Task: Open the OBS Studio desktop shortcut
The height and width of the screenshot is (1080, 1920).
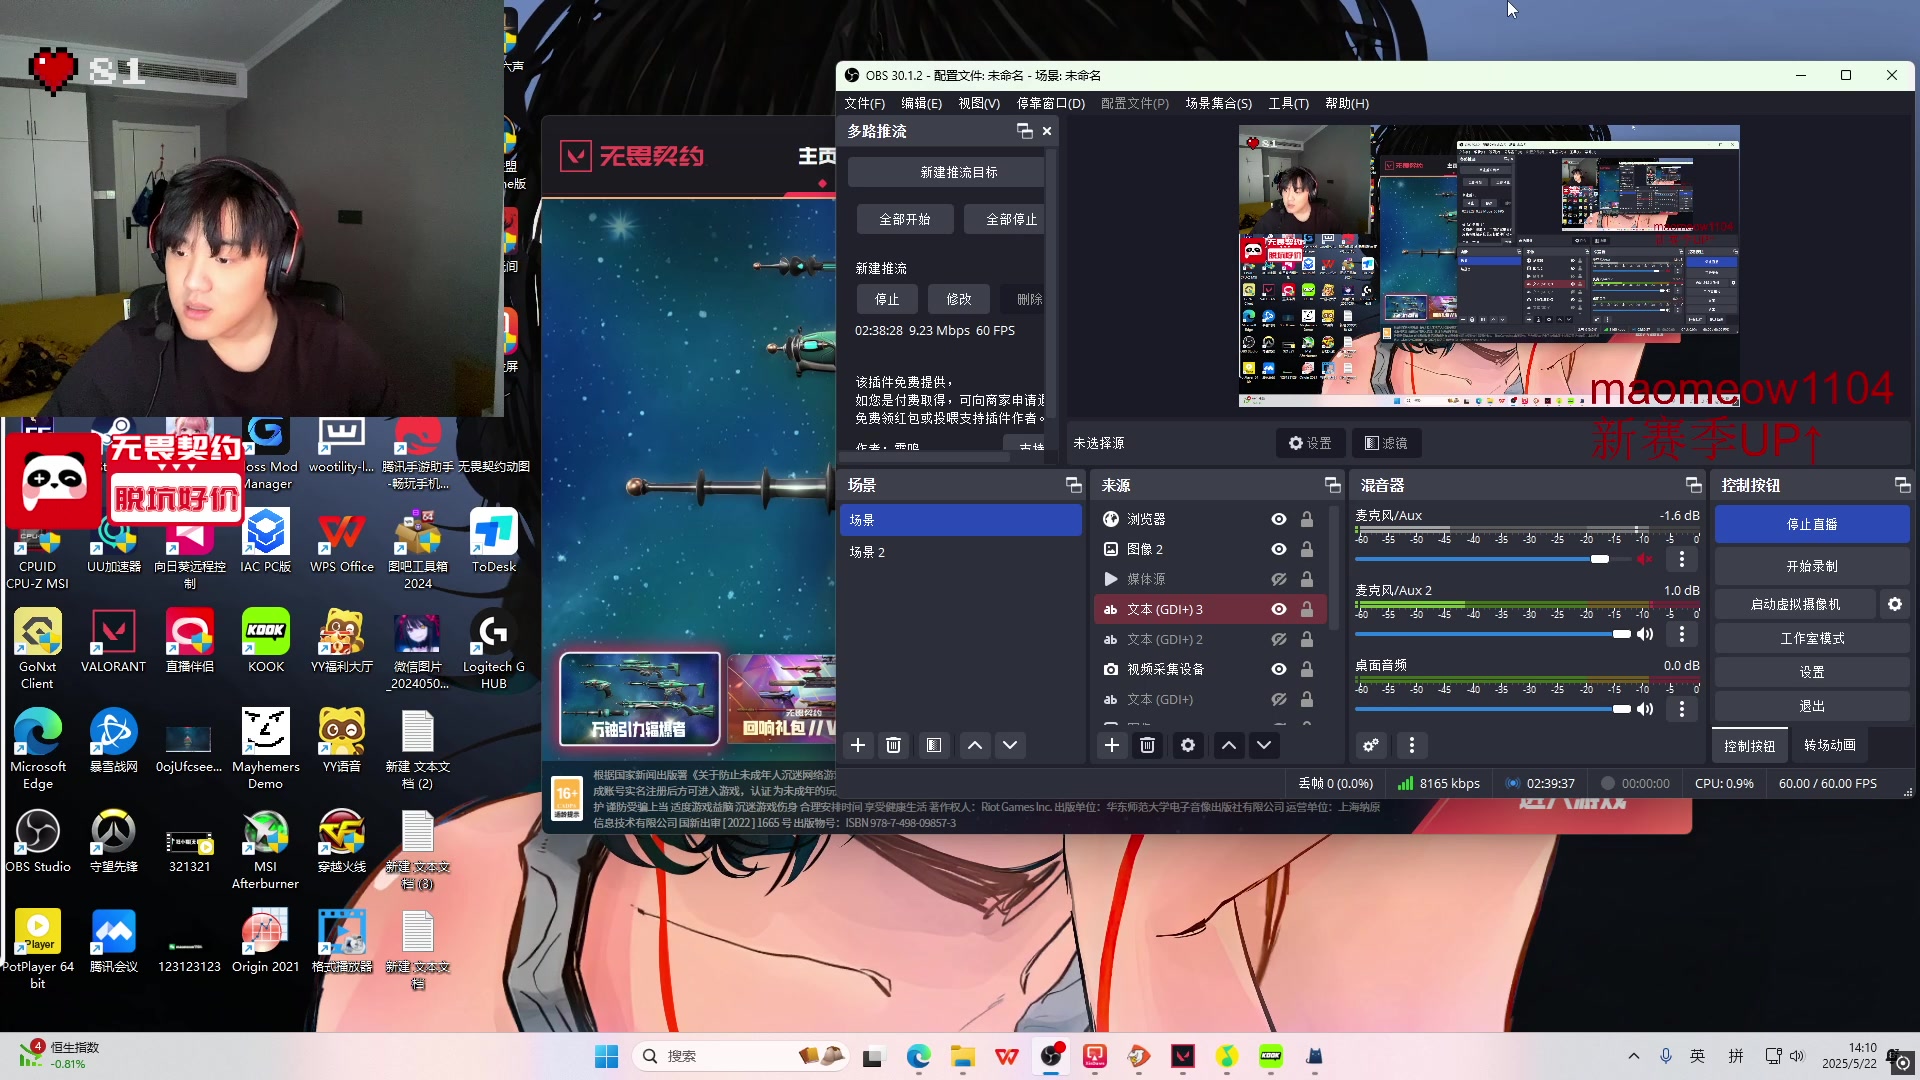Action: click(38, 841)
